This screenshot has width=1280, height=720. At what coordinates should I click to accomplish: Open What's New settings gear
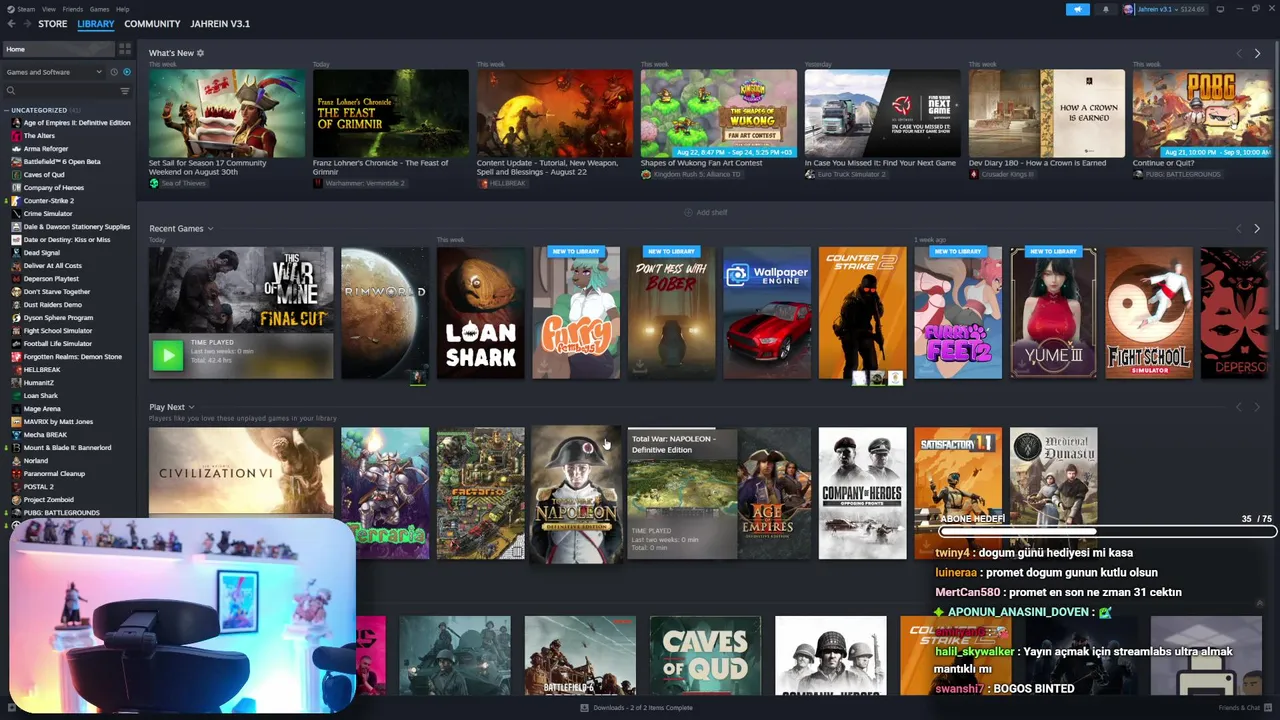(200, 53)
